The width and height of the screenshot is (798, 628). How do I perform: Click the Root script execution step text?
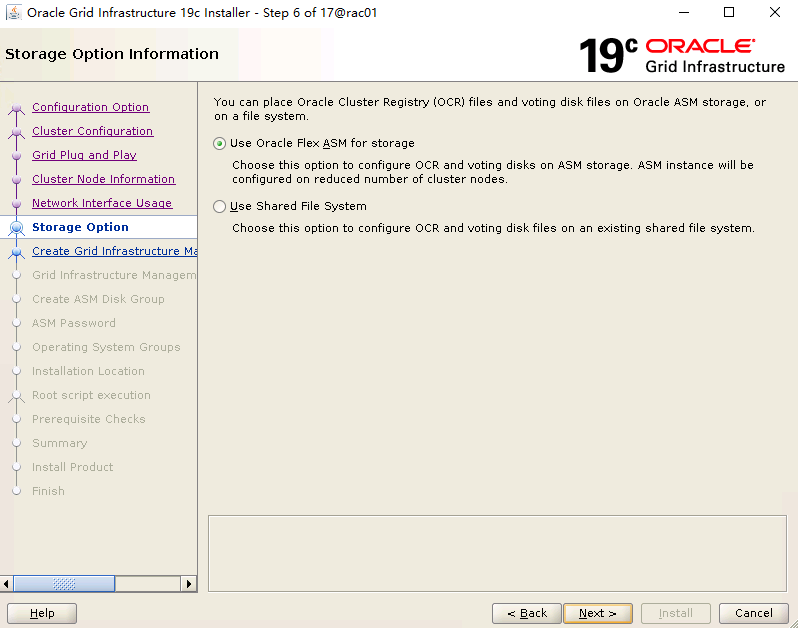91,395
